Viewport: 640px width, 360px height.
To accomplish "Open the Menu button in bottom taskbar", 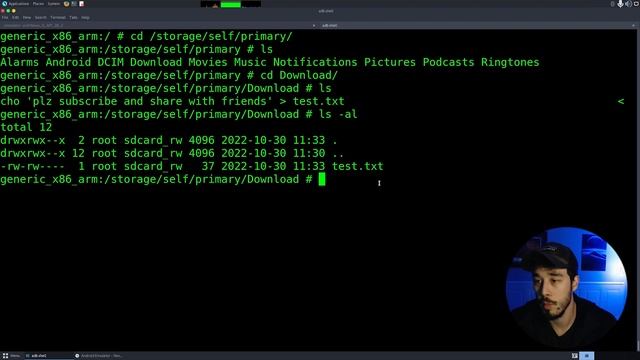I will [x=11, y=356].
